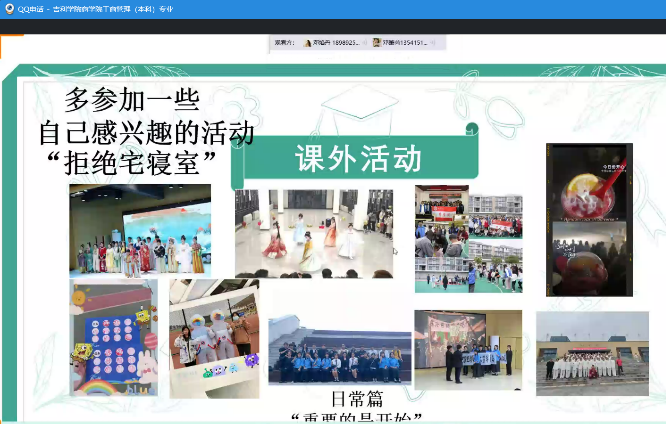The height and width of the screenshot is (424, 666).
Task: Open the photo collage with red banner
Action: (x=468, y=238)
